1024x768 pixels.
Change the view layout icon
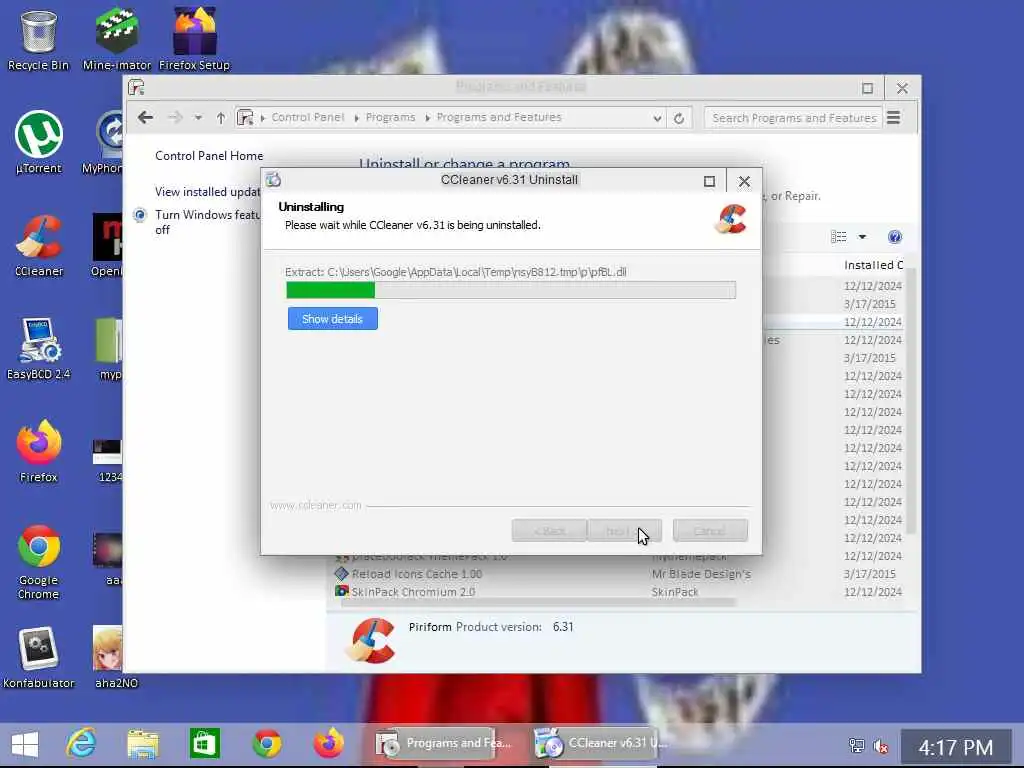[x=839, y=236]
